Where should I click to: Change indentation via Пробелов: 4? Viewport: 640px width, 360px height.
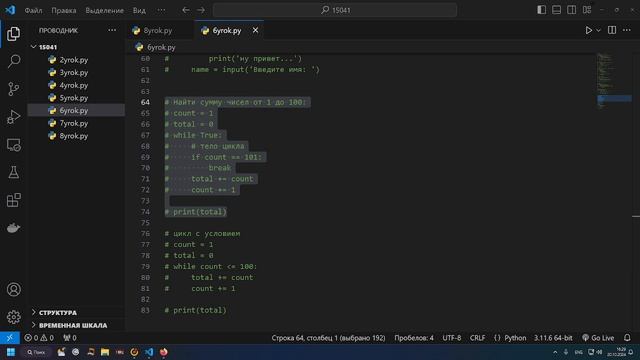click(414, 338)
